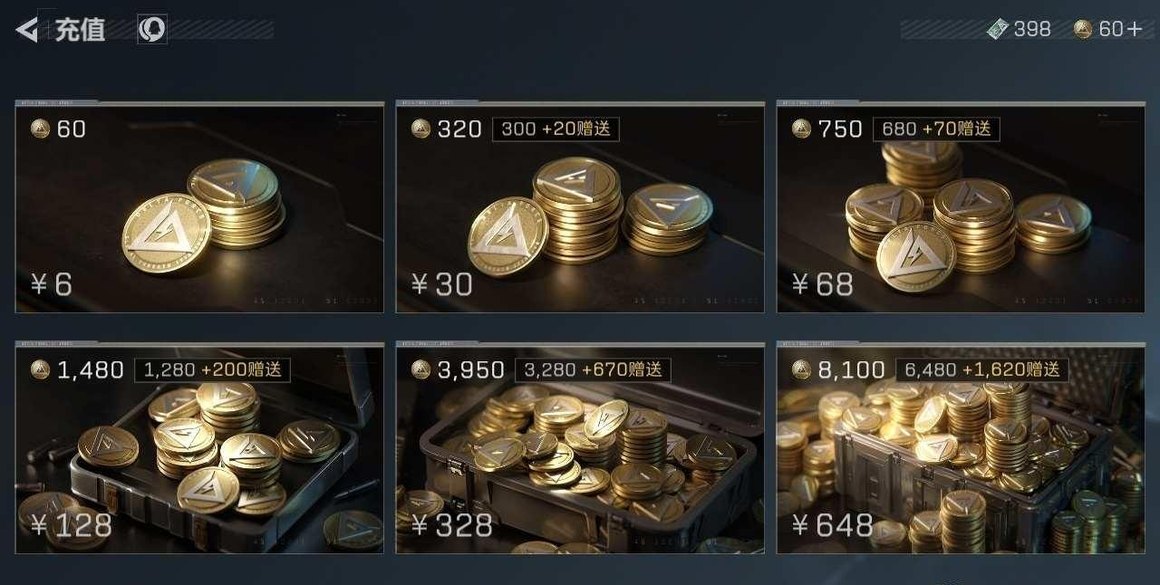Open the customer service headset icon

(152, 30)
